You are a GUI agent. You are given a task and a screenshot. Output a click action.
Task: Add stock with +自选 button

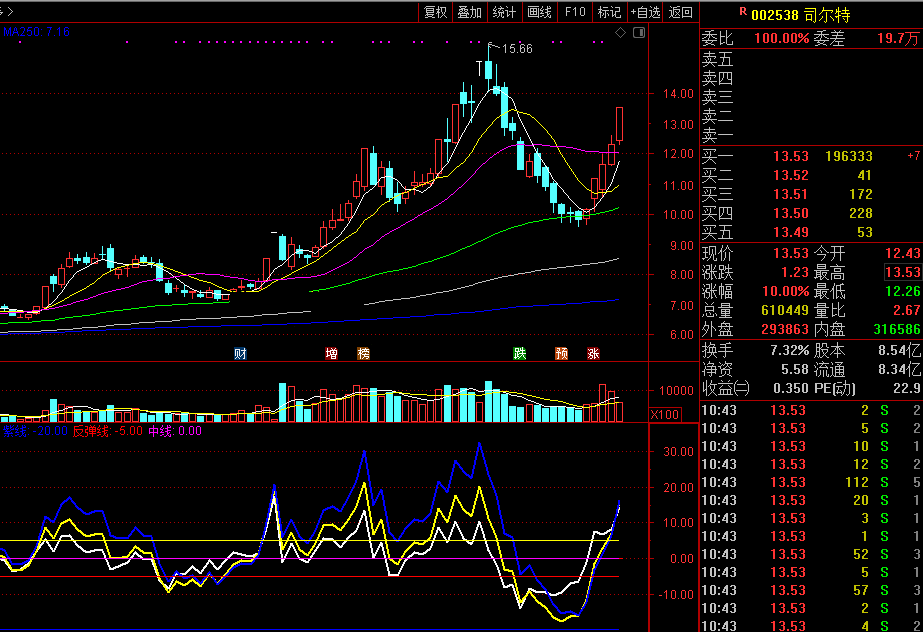(x=645, y=12)
